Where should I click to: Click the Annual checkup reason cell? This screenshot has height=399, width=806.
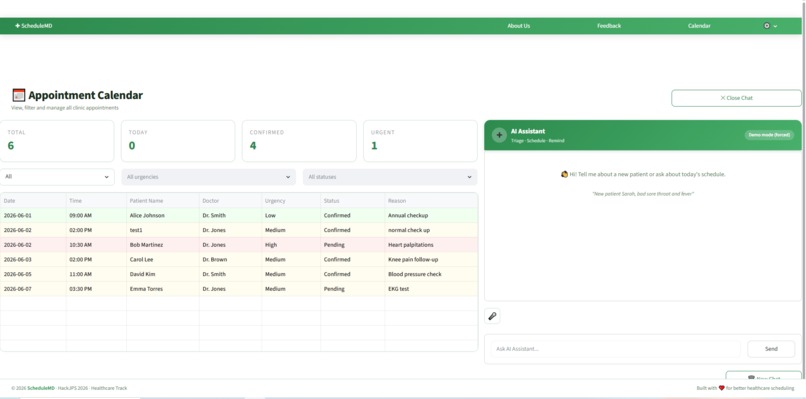tap(431, 215)
